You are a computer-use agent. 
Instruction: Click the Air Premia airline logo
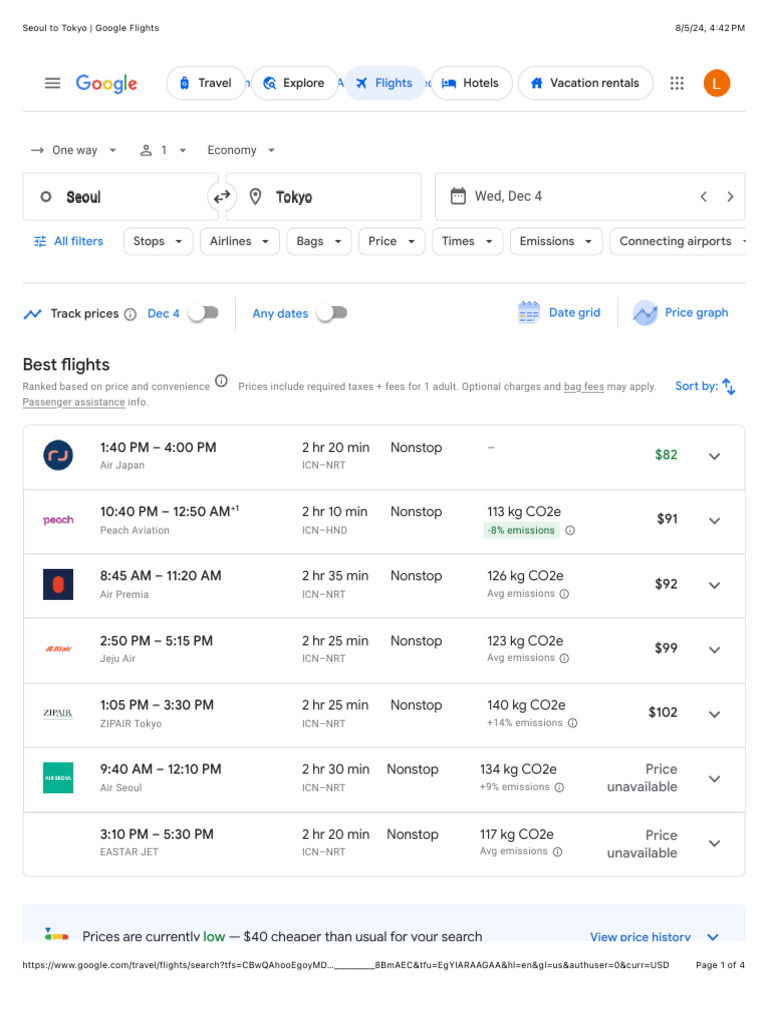pos(58,584)
